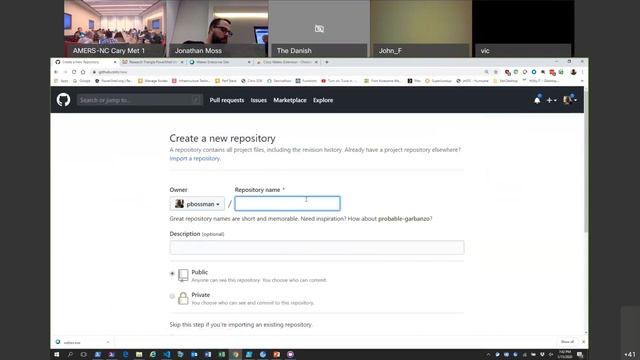
Task: Click the browser forward arrow
Action: coord(65,72)
